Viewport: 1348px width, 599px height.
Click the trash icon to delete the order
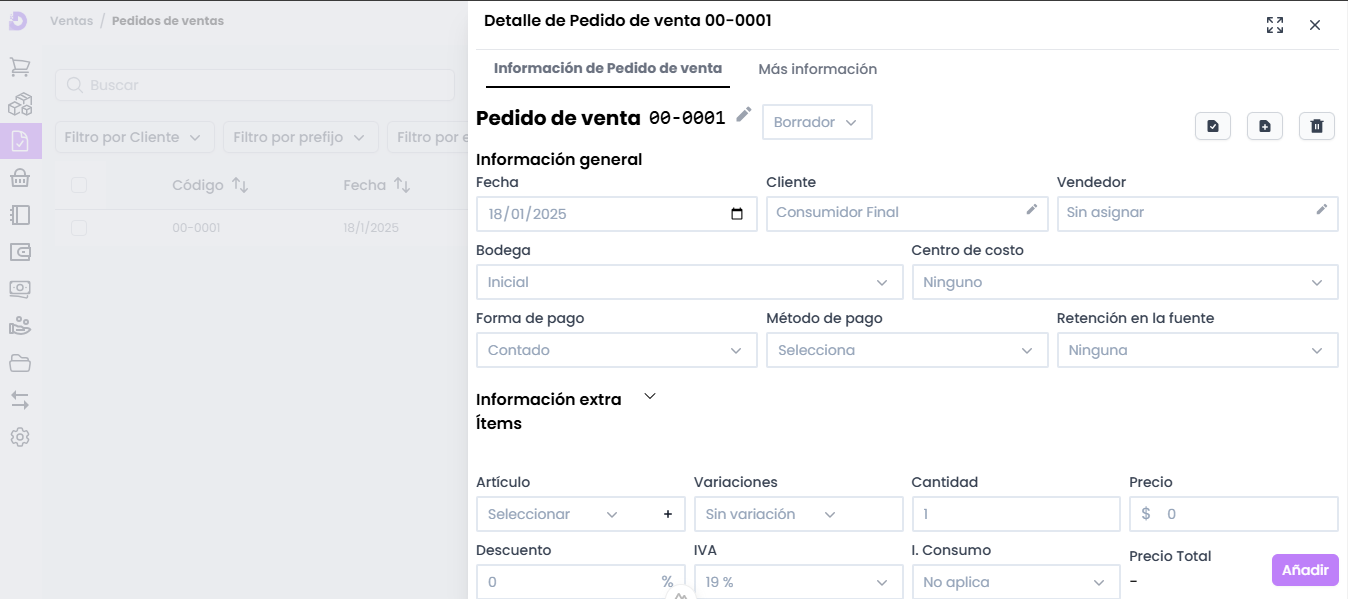[x=1316, y=126]
